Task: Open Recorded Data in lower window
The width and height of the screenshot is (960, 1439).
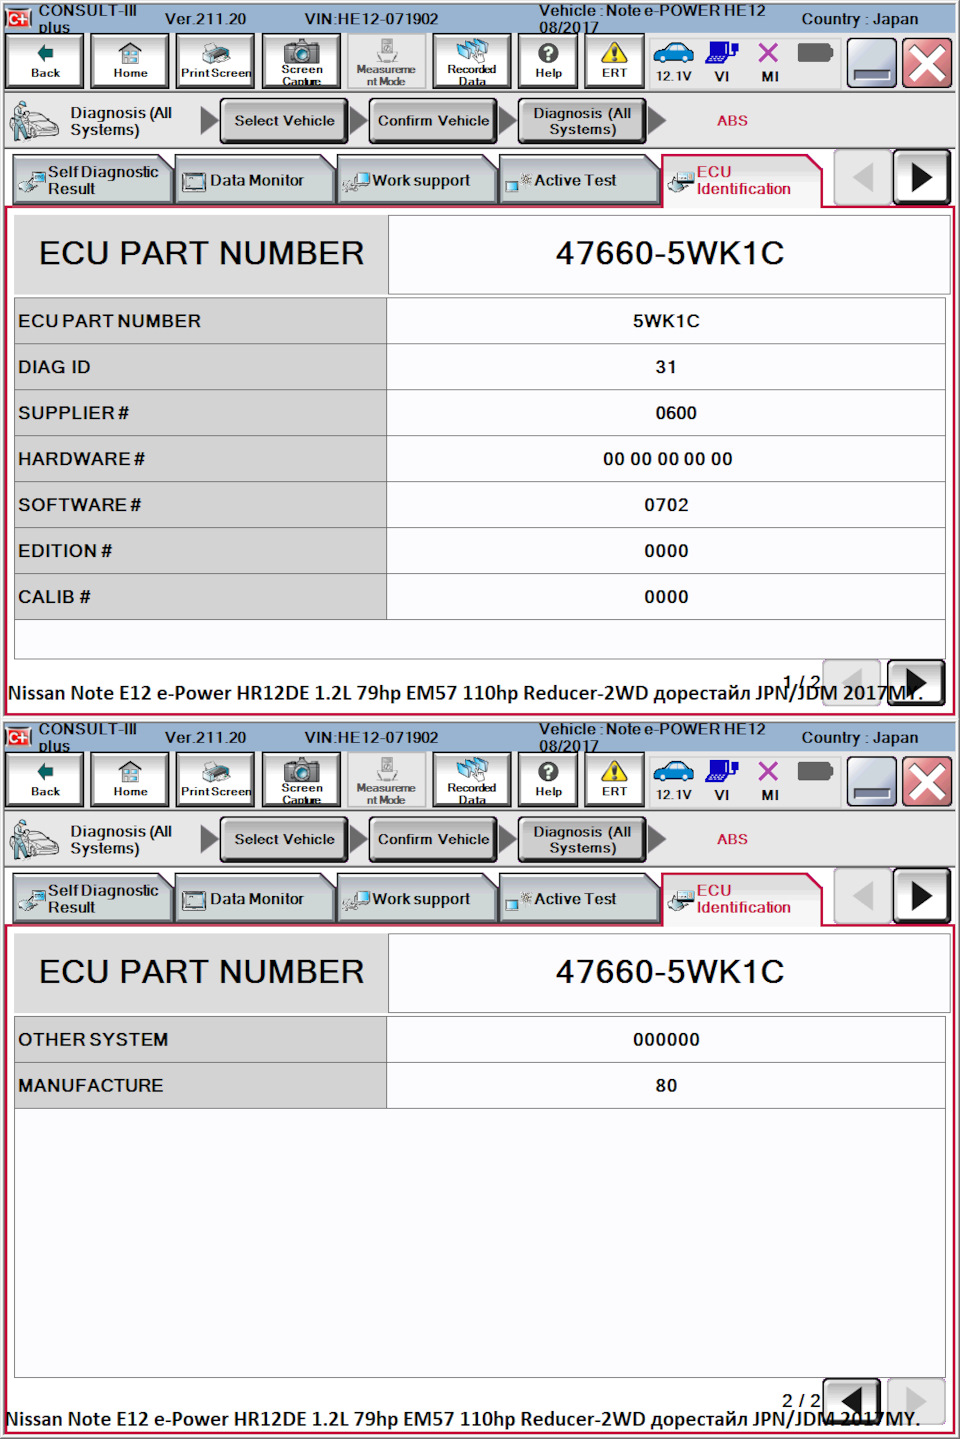Action: coord(472,780)
